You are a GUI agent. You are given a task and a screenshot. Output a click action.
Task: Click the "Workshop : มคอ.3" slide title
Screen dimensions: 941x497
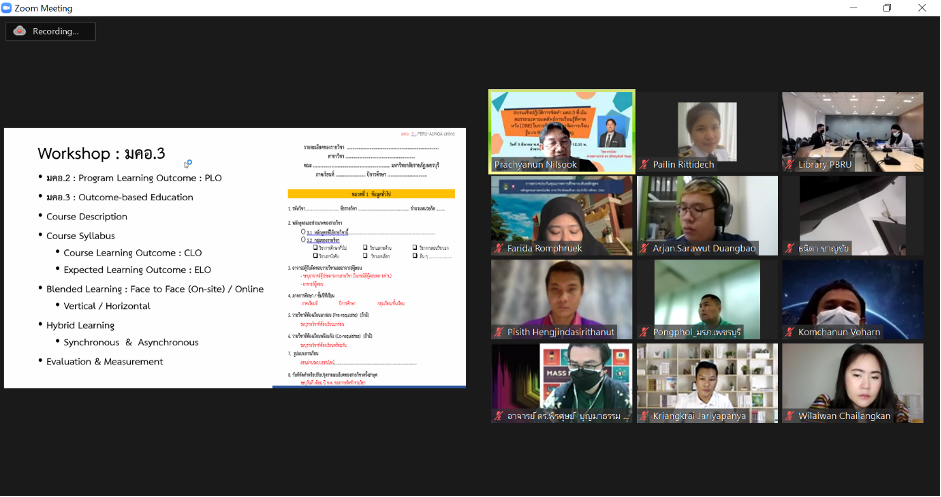[101, 154]
